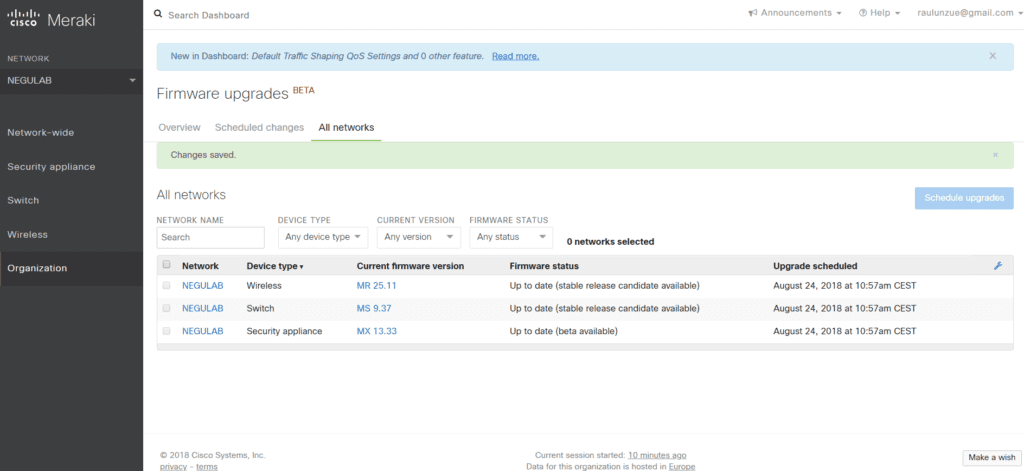
Task: Expand the Help menu
Action: coord(880,13)
